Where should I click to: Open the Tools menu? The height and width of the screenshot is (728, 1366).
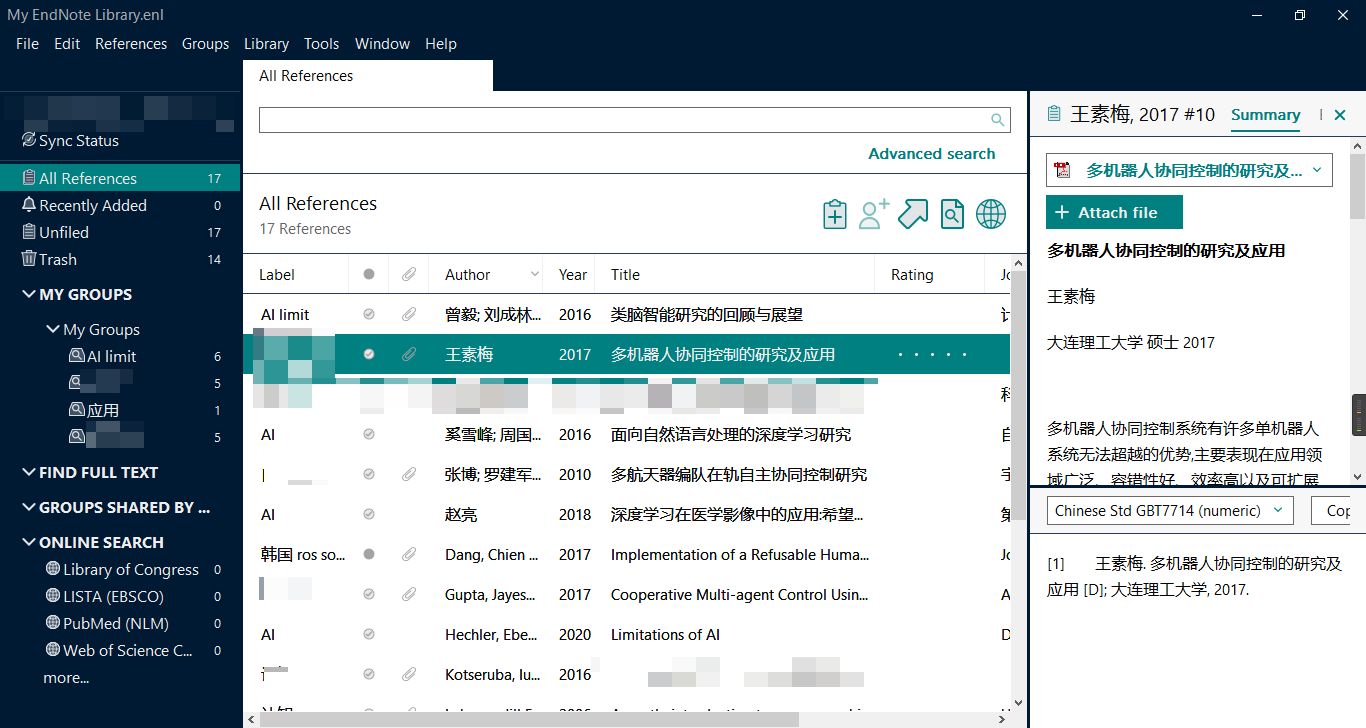click(x=321, y=44)
